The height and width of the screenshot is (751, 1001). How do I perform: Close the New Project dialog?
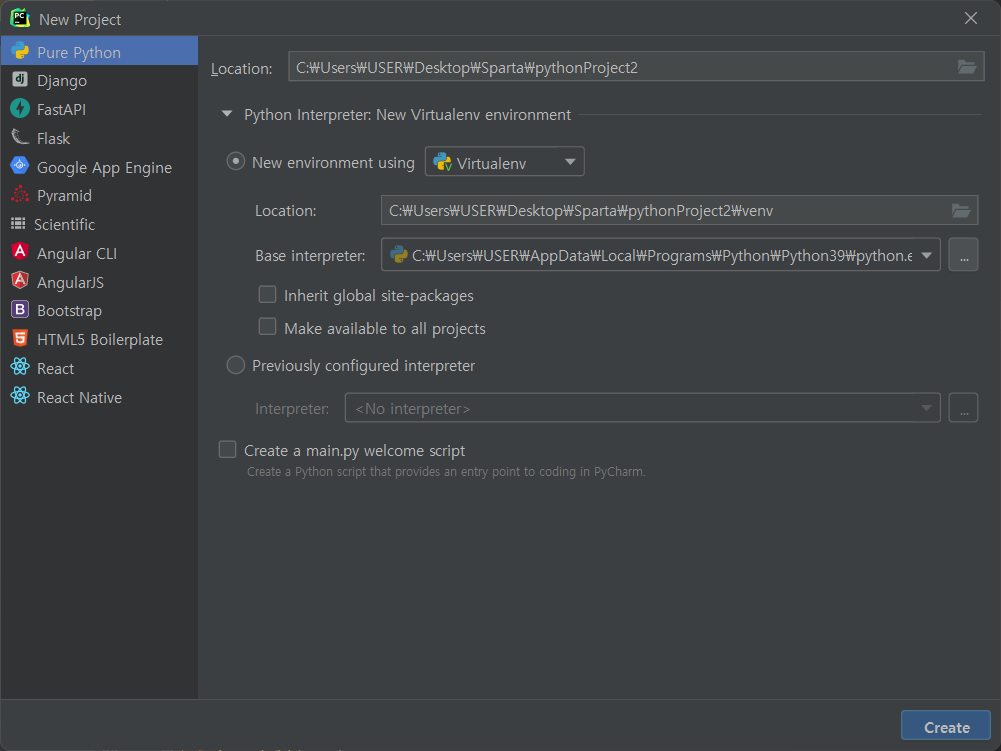[x=970, y=18]
